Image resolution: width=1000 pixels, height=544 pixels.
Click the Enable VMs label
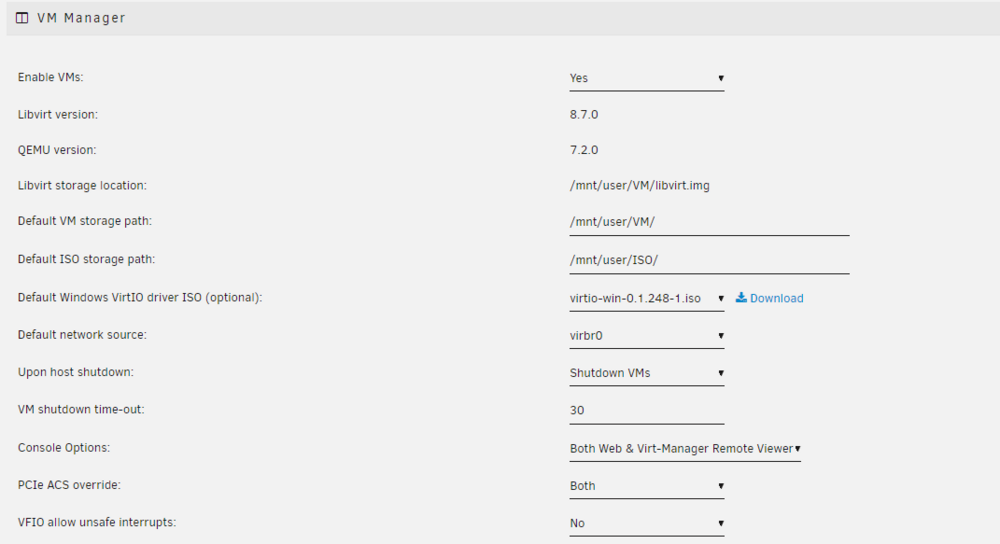(x=50, y=77)
